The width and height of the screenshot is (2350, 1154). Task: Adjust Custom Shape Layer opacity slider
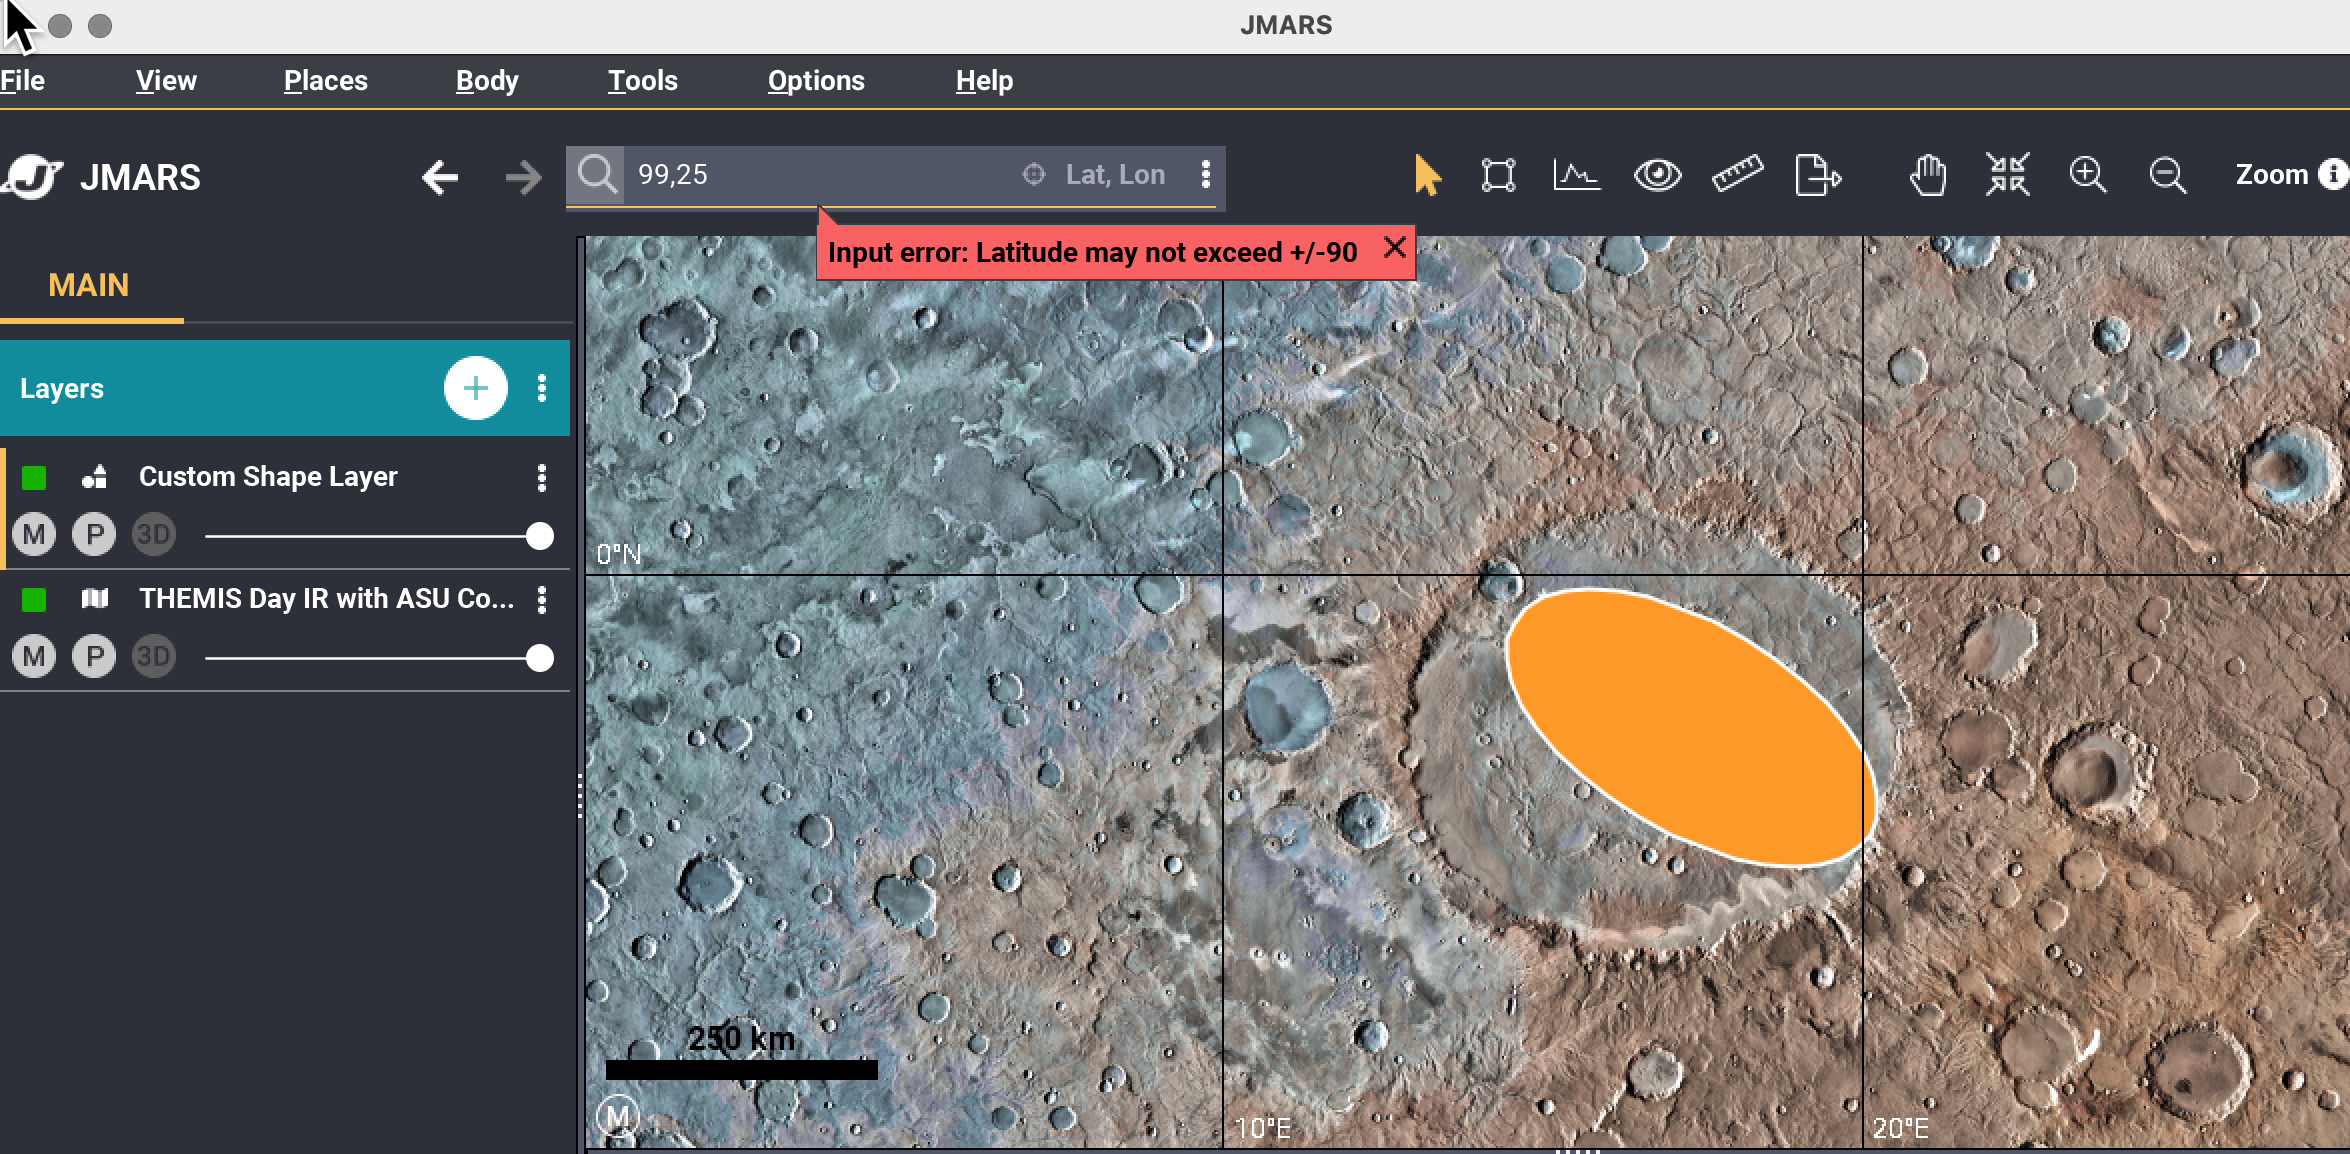tap(539, 537)
